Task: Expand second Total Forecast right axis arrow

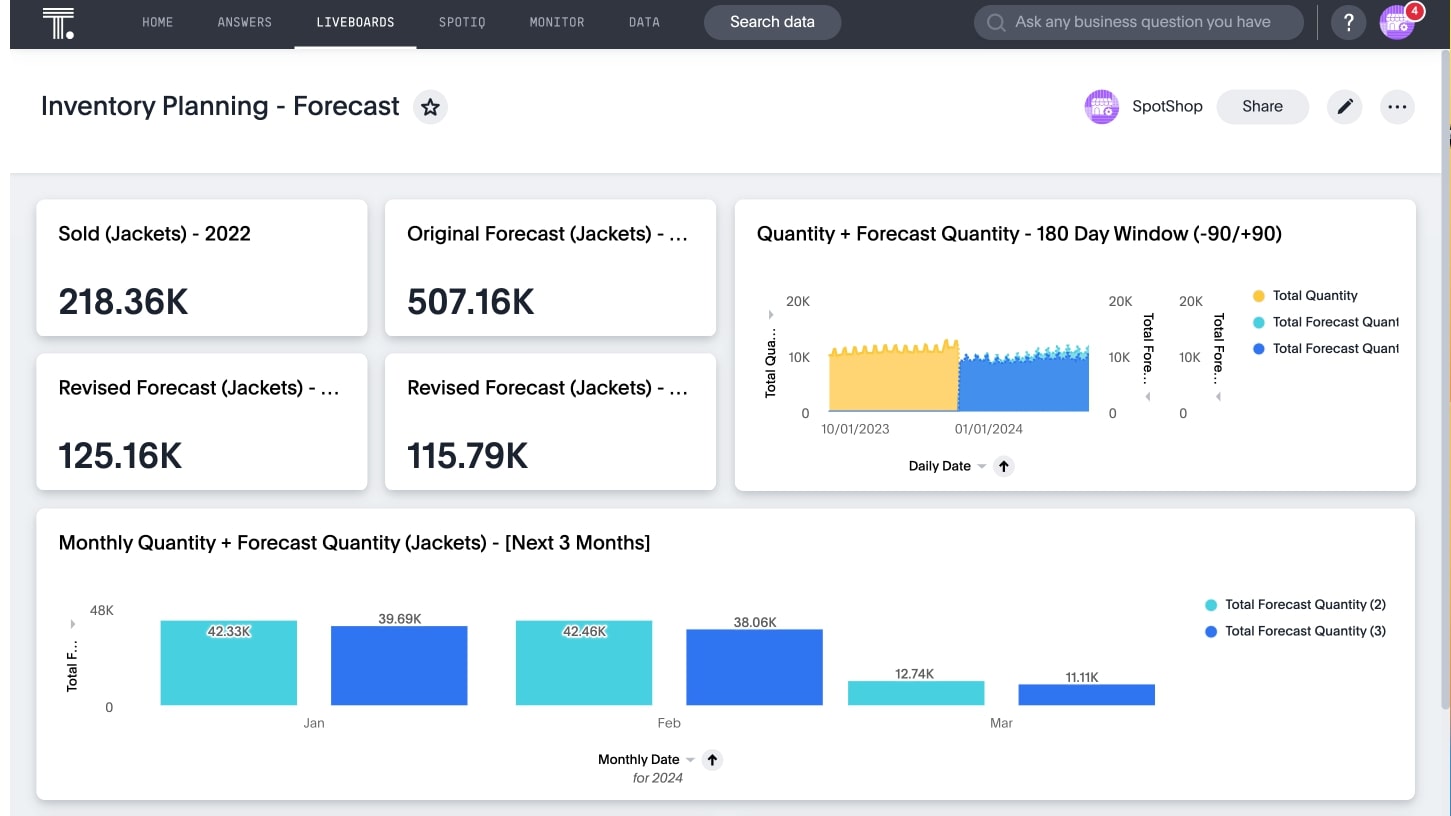Action: point(1218,397)
